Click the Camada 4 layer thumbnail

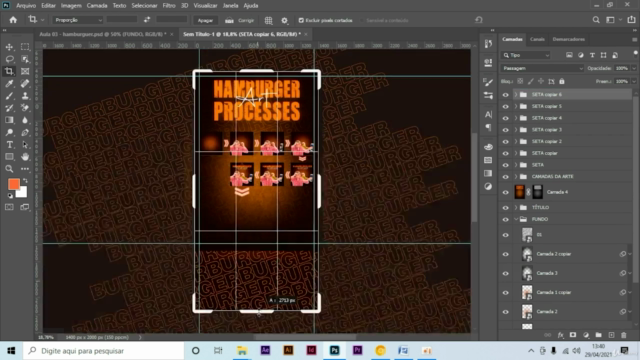(x=520, y=192)
